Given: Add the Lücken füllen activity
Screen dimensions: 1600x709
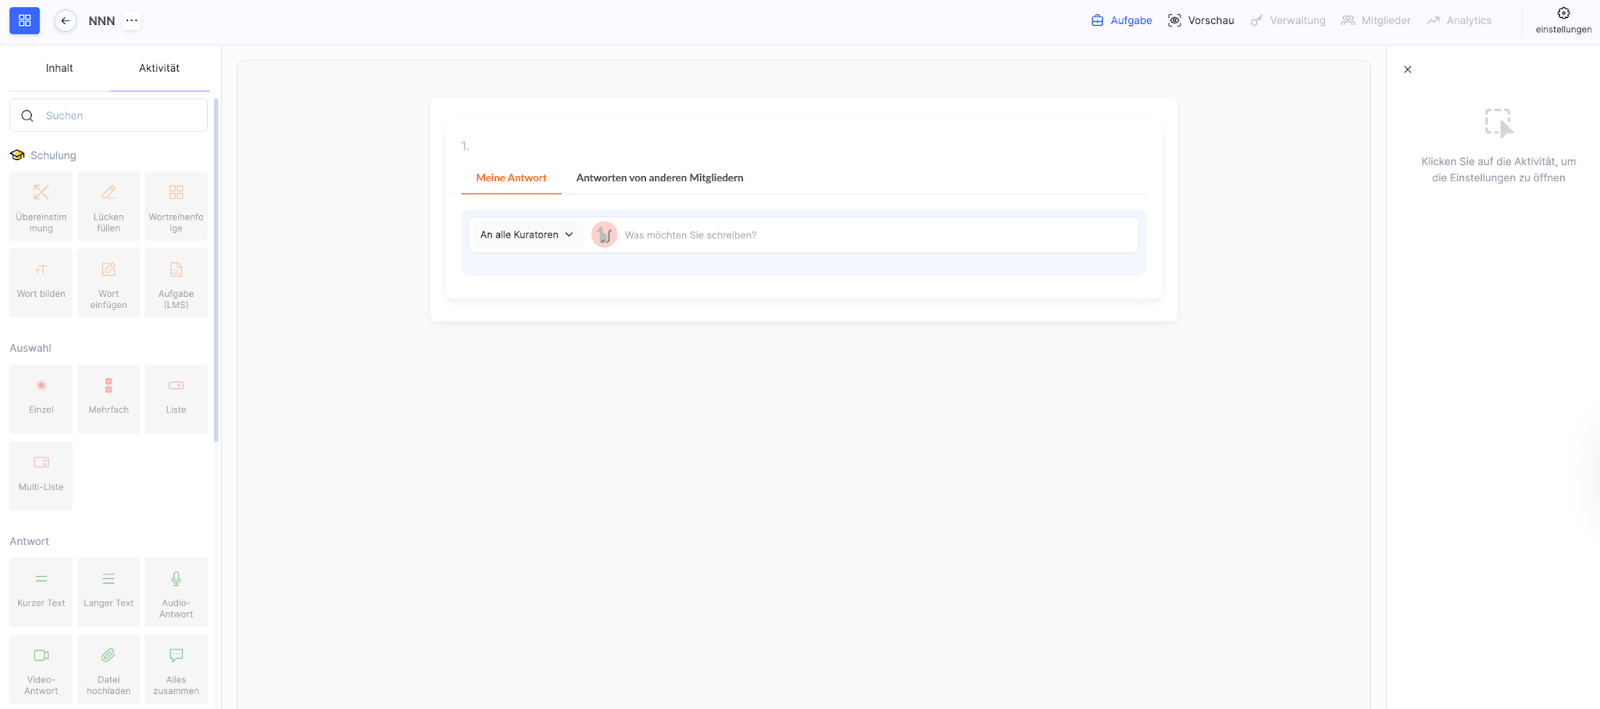Looking at the screenshot, I should coord(108,206).
